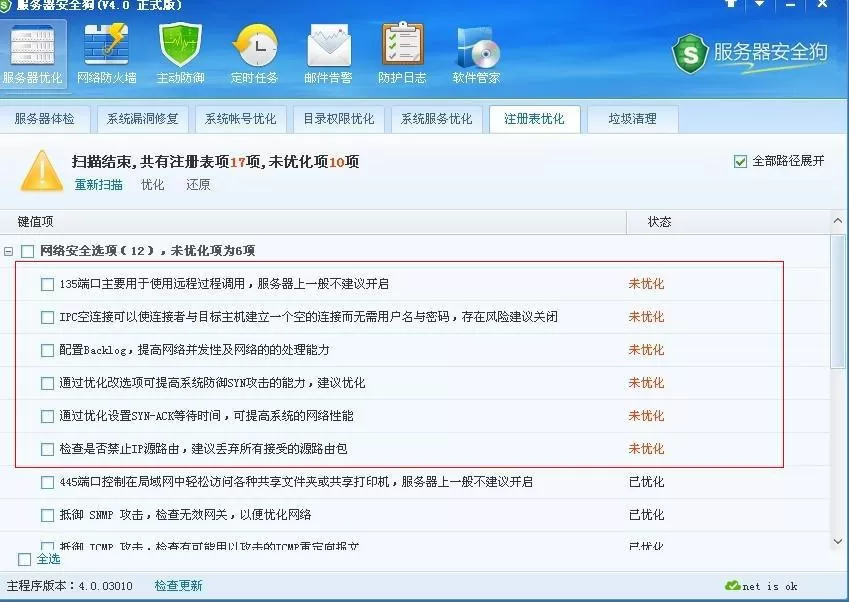Click the 主程序版本 4.0.03010 text

pos(69,586)
